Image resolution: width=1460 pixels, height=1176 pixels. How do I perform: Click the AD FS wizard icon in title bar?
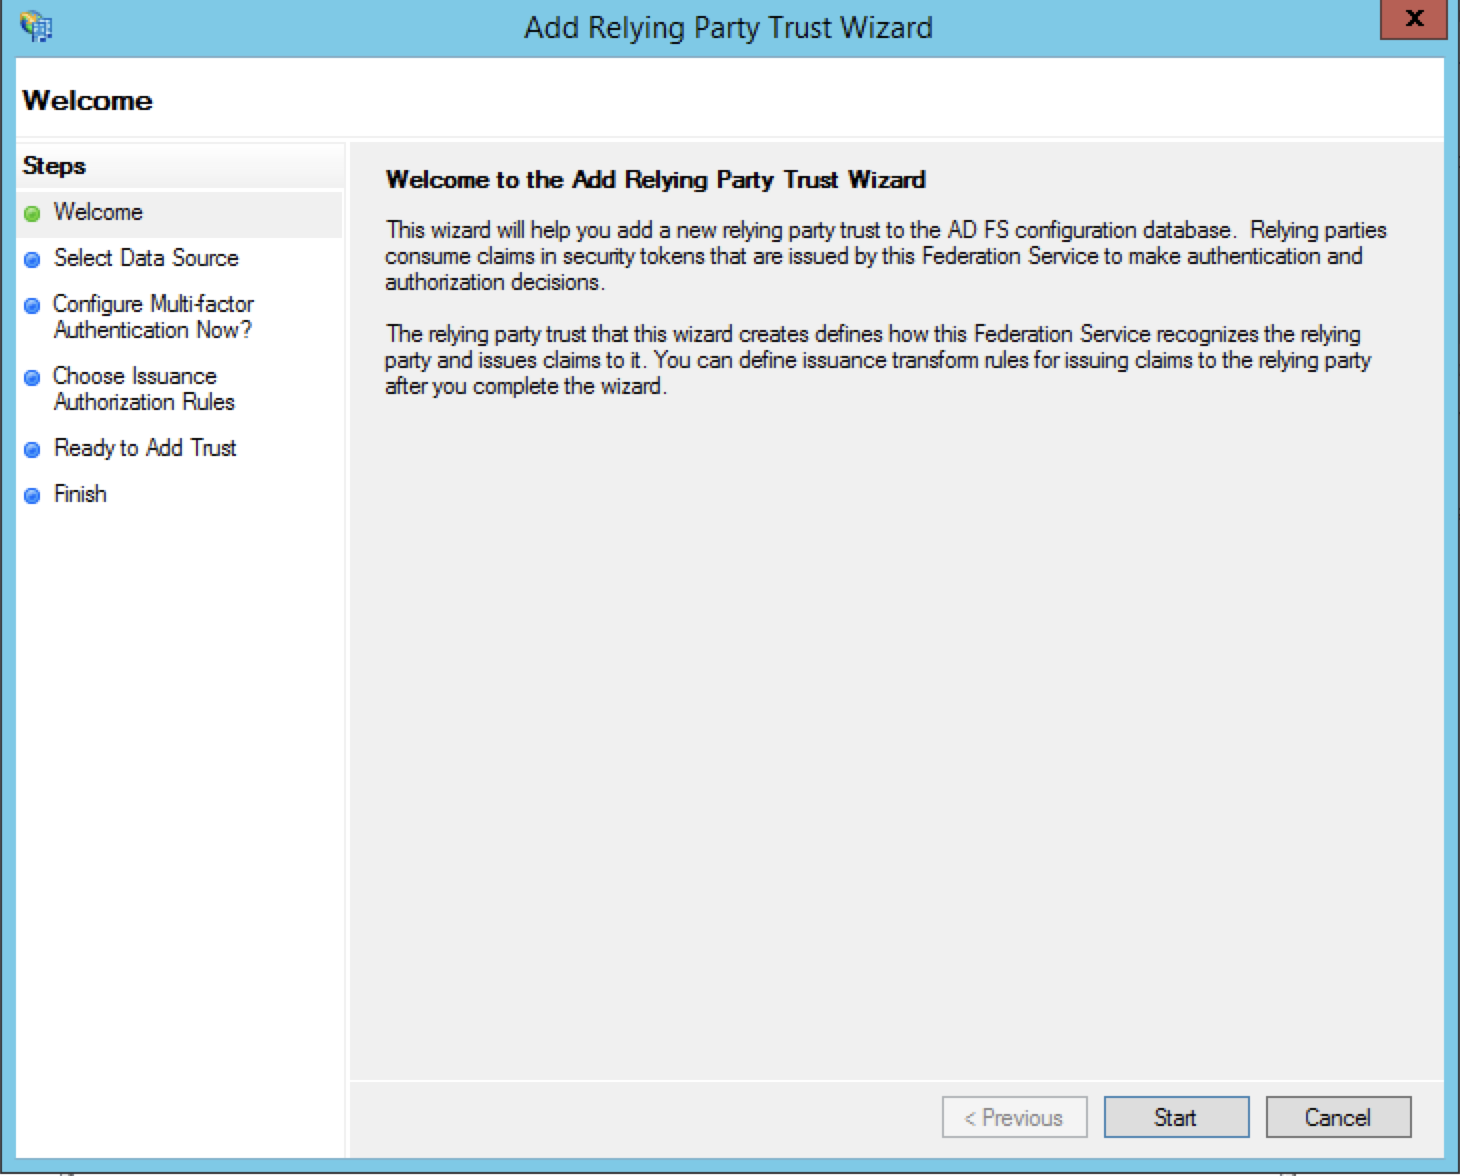(36, 26)
